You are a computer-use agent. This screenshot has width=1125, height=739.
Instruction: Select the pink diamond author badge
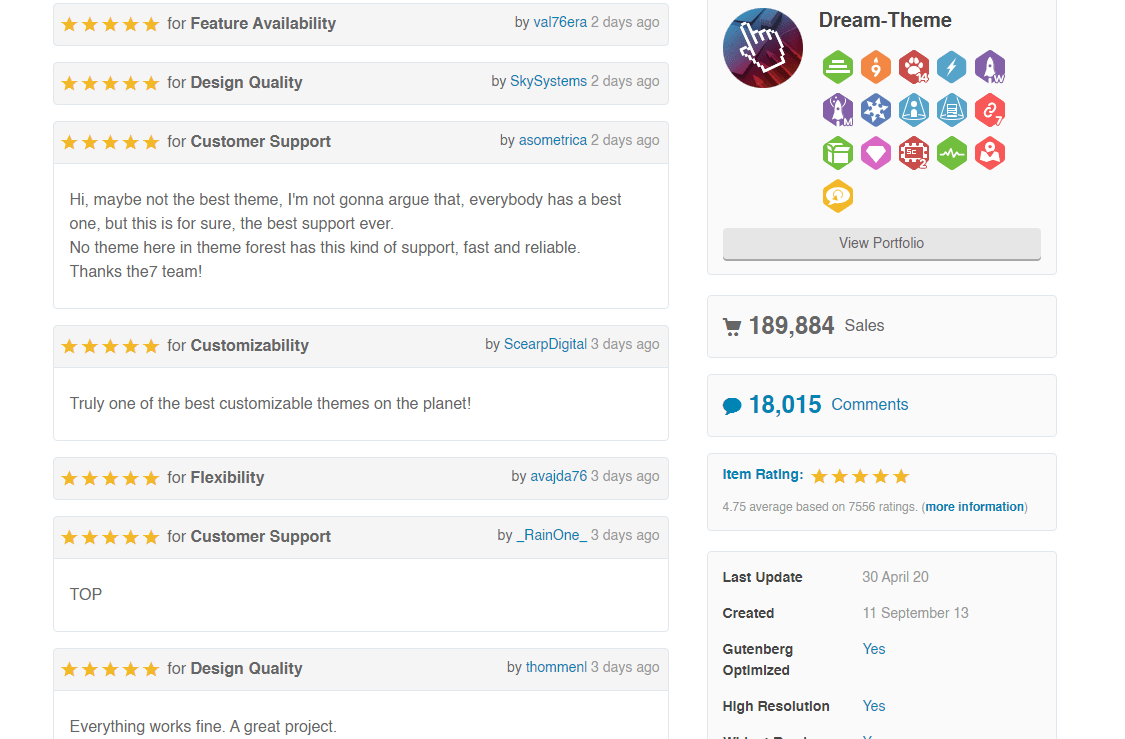click(876, 153)
